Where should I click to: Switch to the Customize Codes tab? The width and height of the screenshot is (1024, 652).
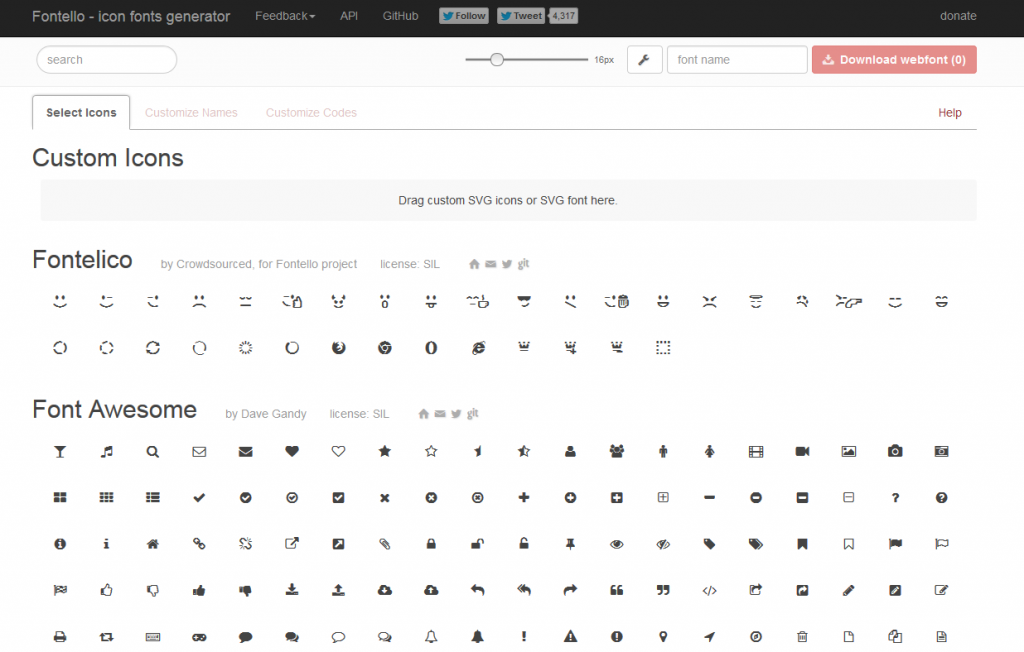[x=311, y=112]
